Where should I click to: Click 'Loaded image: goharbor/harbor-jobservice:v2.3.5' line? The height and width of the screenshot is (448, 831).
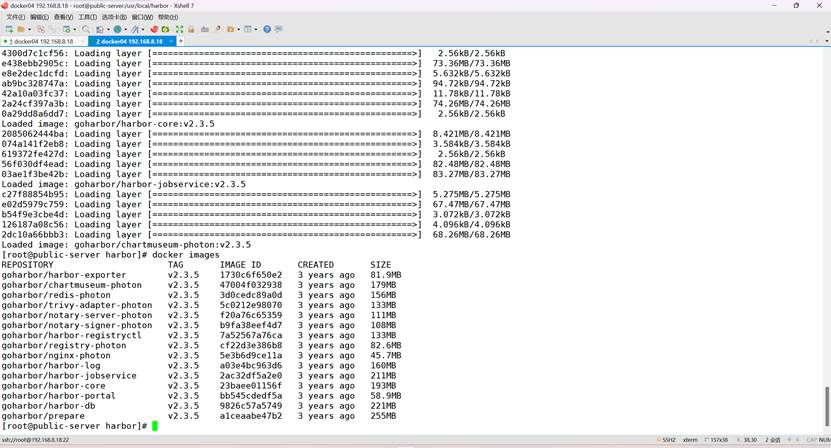[x=123, y=184]
